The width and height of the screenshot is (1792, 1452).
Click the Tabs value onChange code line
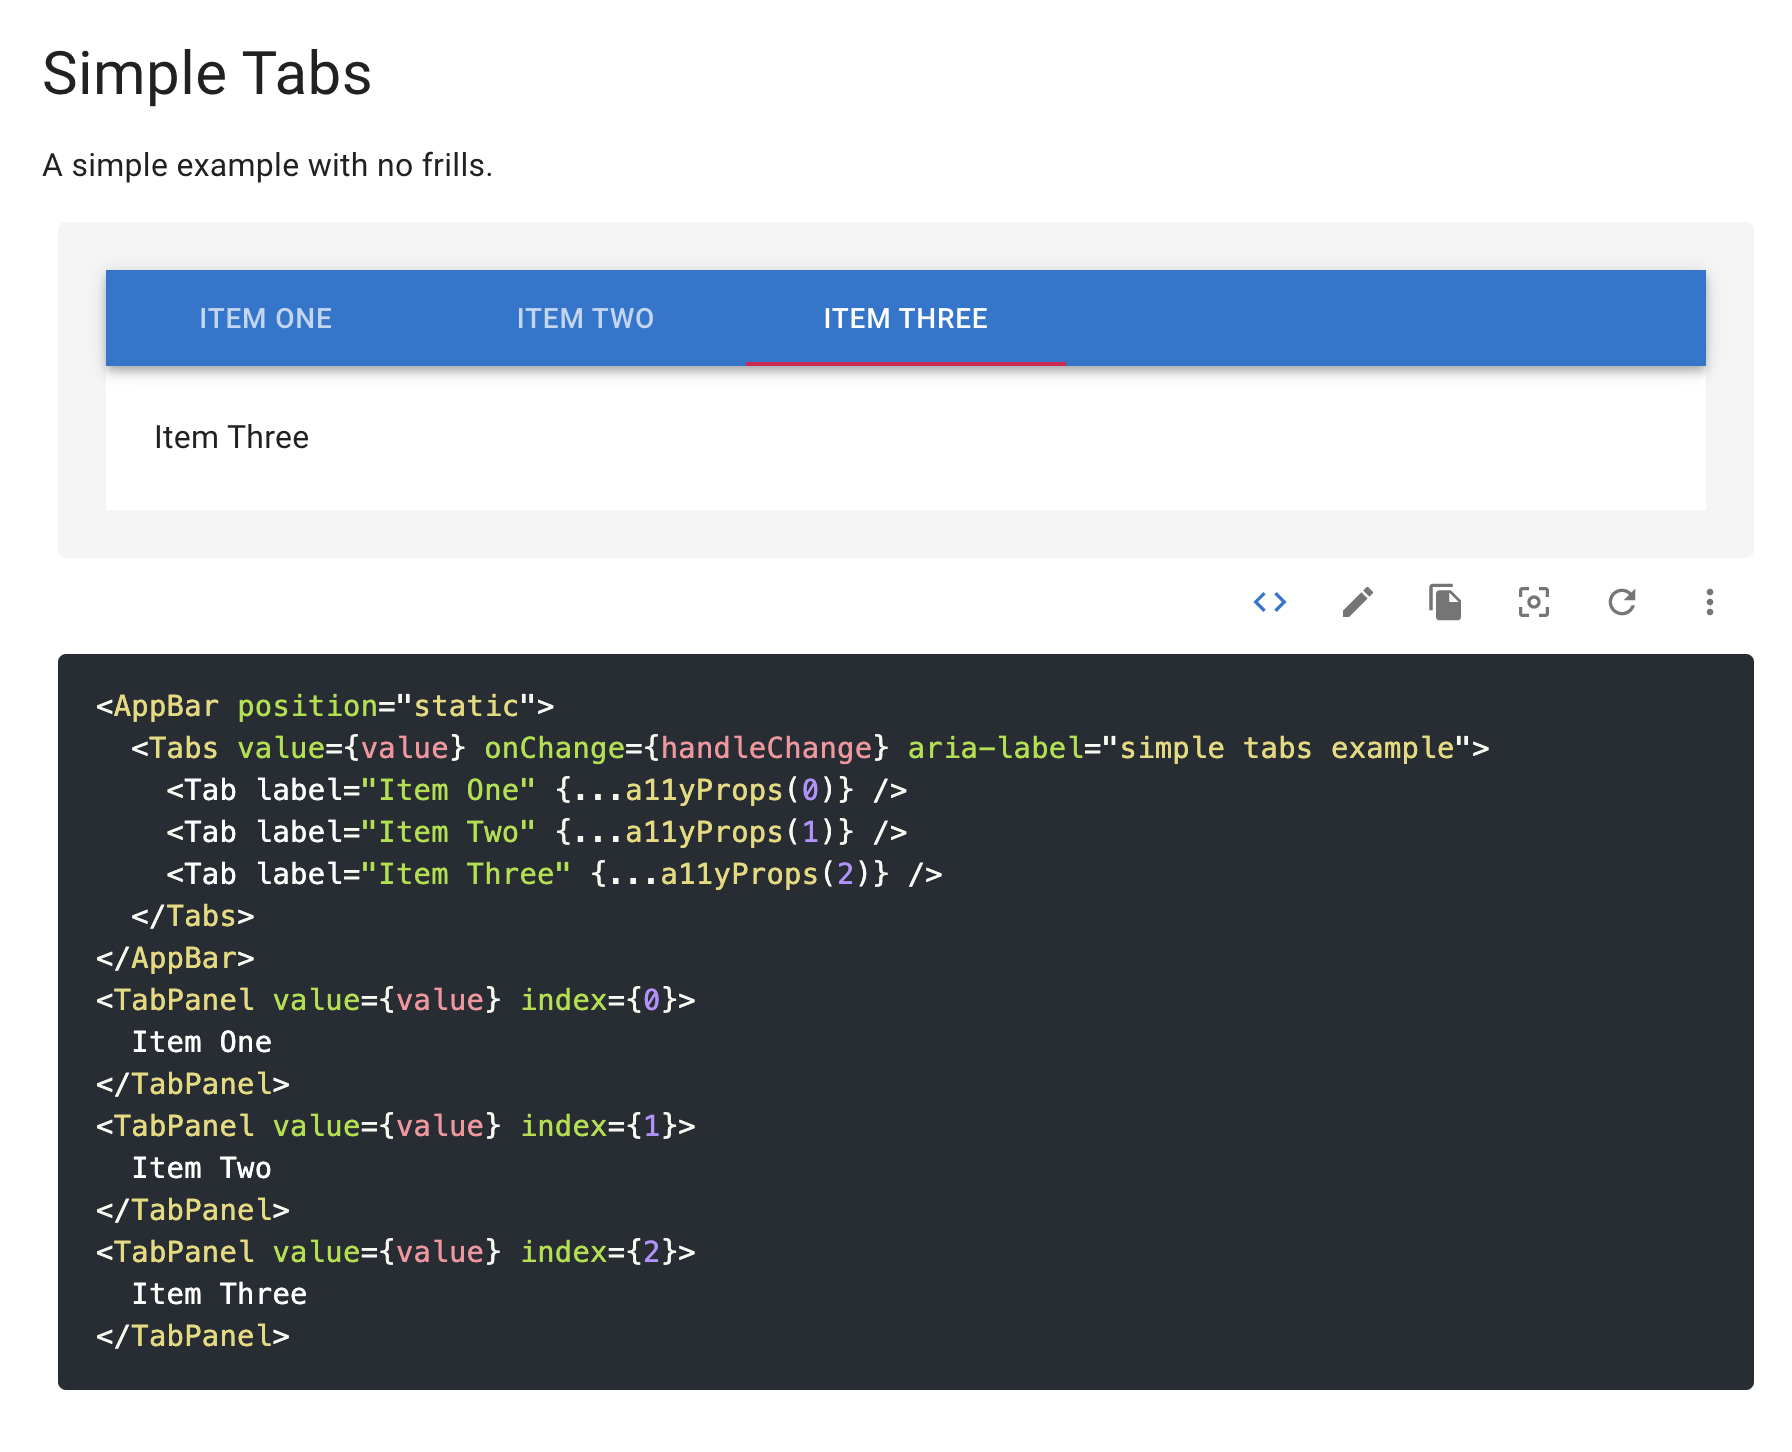click(810, 748)
